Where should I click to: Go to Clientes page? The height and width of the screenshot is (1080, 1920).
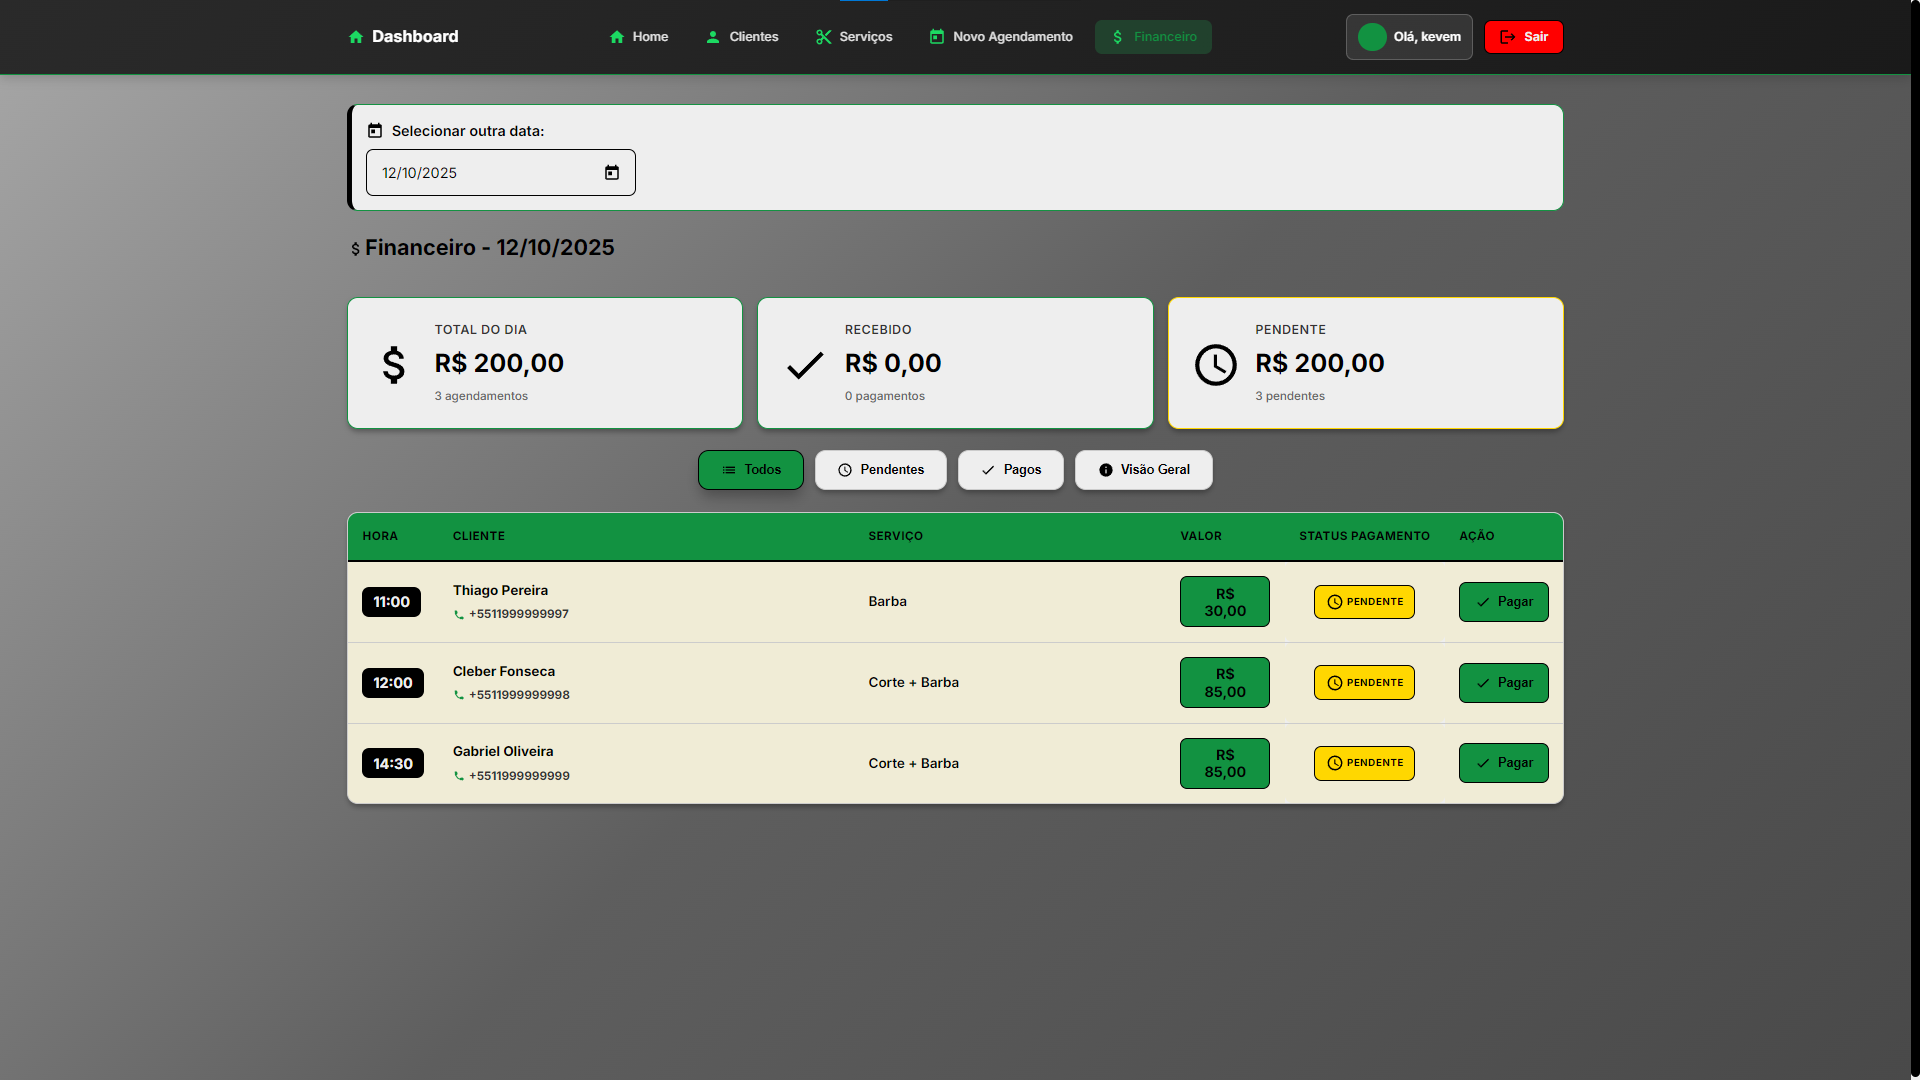pyautogui.click(x=742, y=37)
